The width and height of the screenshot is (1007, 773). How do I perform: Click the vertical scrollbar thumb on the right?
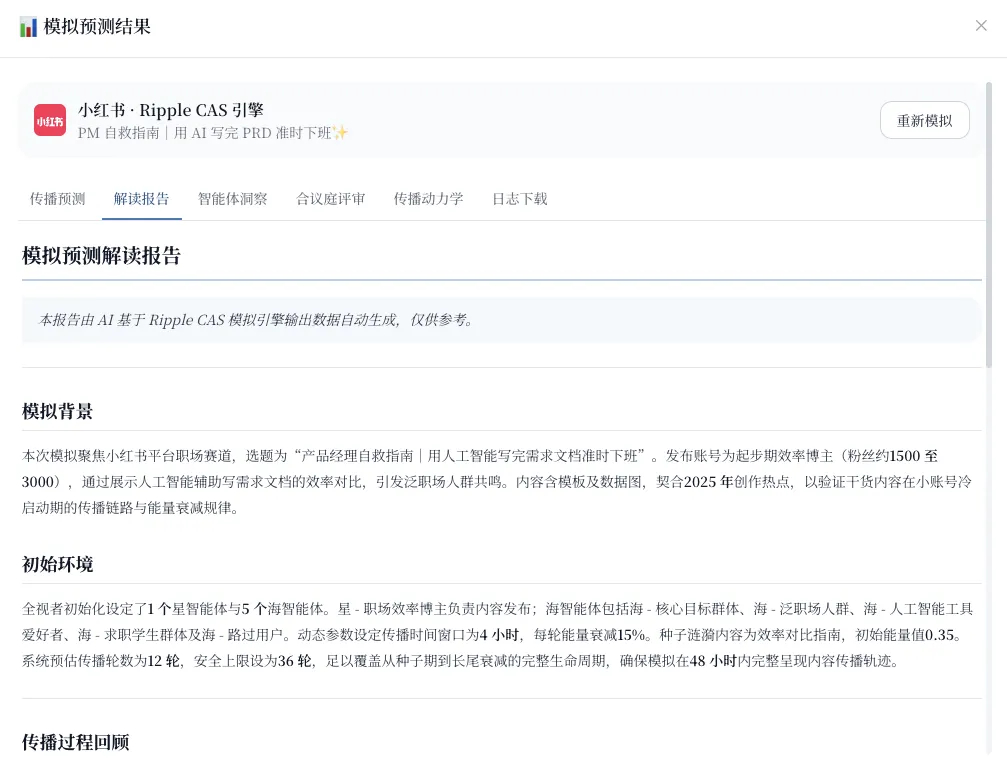(x=989, y=225)
